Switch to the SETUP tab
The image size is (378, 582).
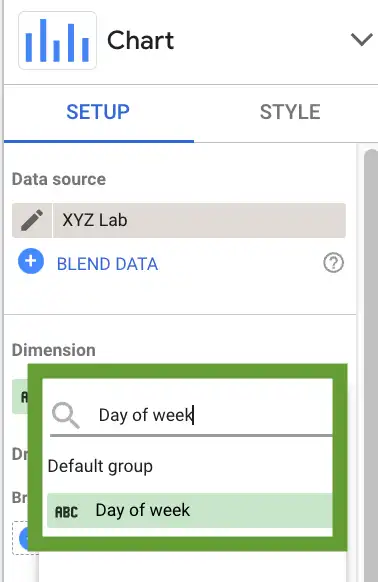[x=98, y=112]
